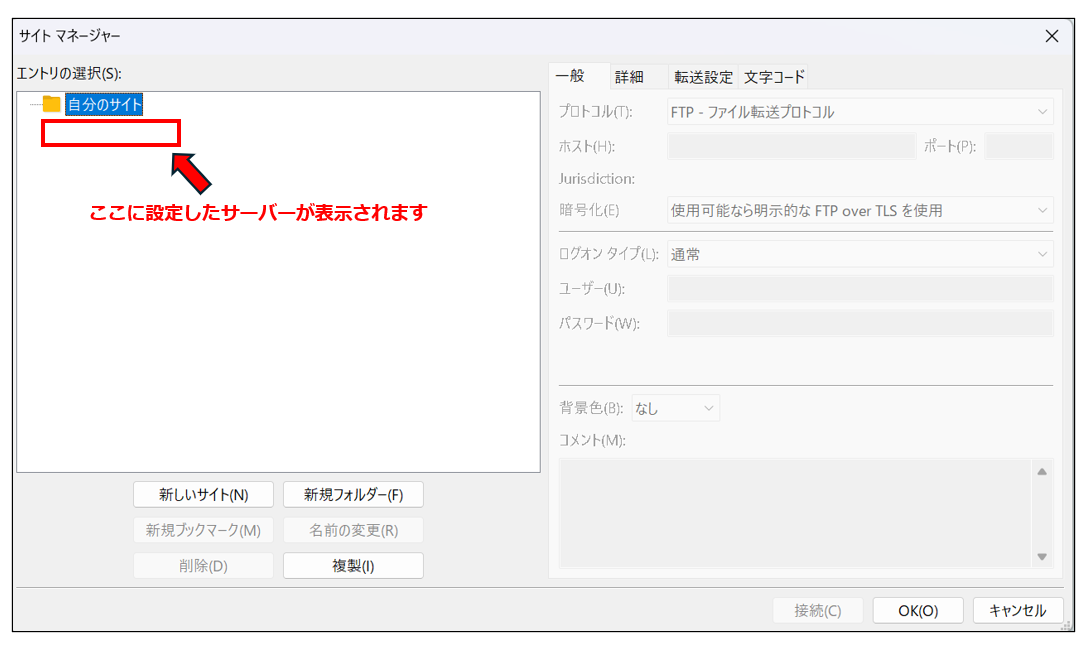Select the 自分のサイト tree entry

point(104,104)
